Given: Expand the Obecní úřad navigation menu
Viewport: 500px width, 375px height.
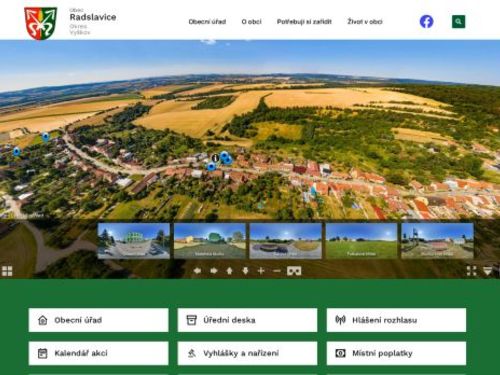Looking at the screenshot, I should pos(207,22).
